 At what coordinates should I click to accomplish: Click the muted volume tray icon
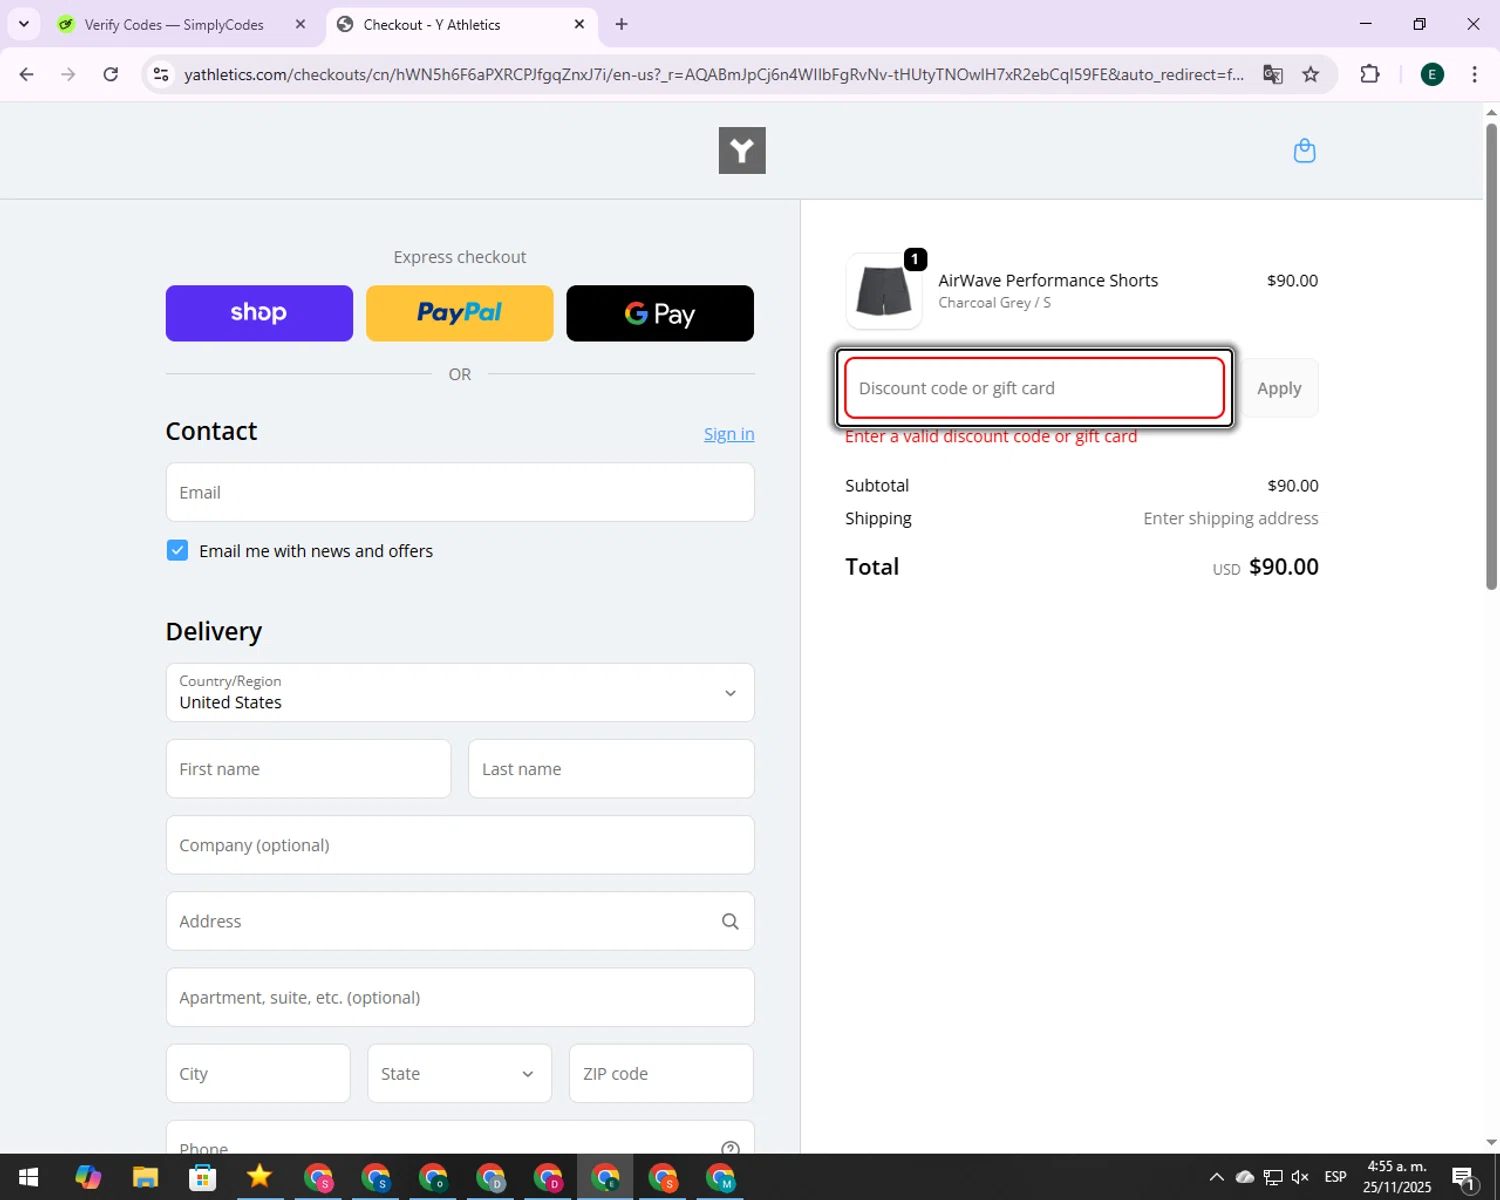point(1300,1177)
